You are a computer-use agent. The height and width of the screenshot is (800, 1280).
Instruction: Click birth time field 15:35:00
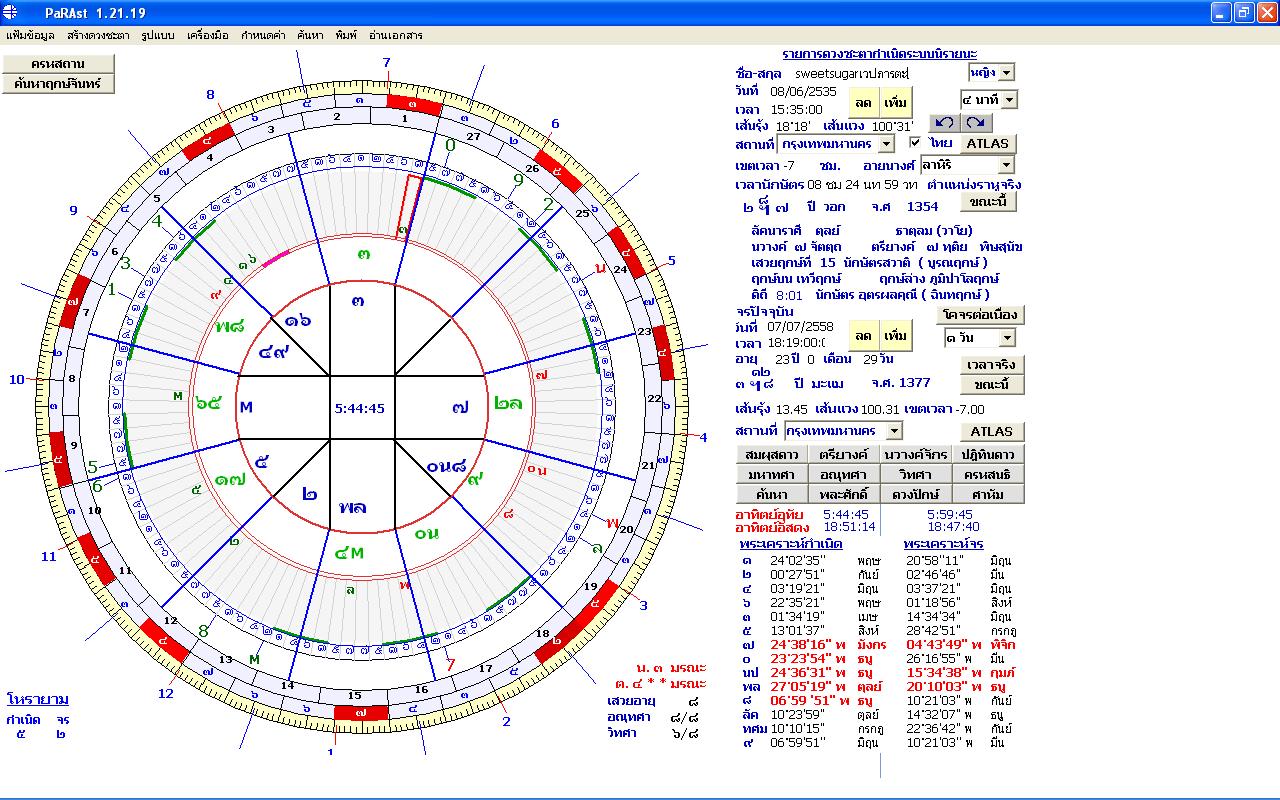797,109
